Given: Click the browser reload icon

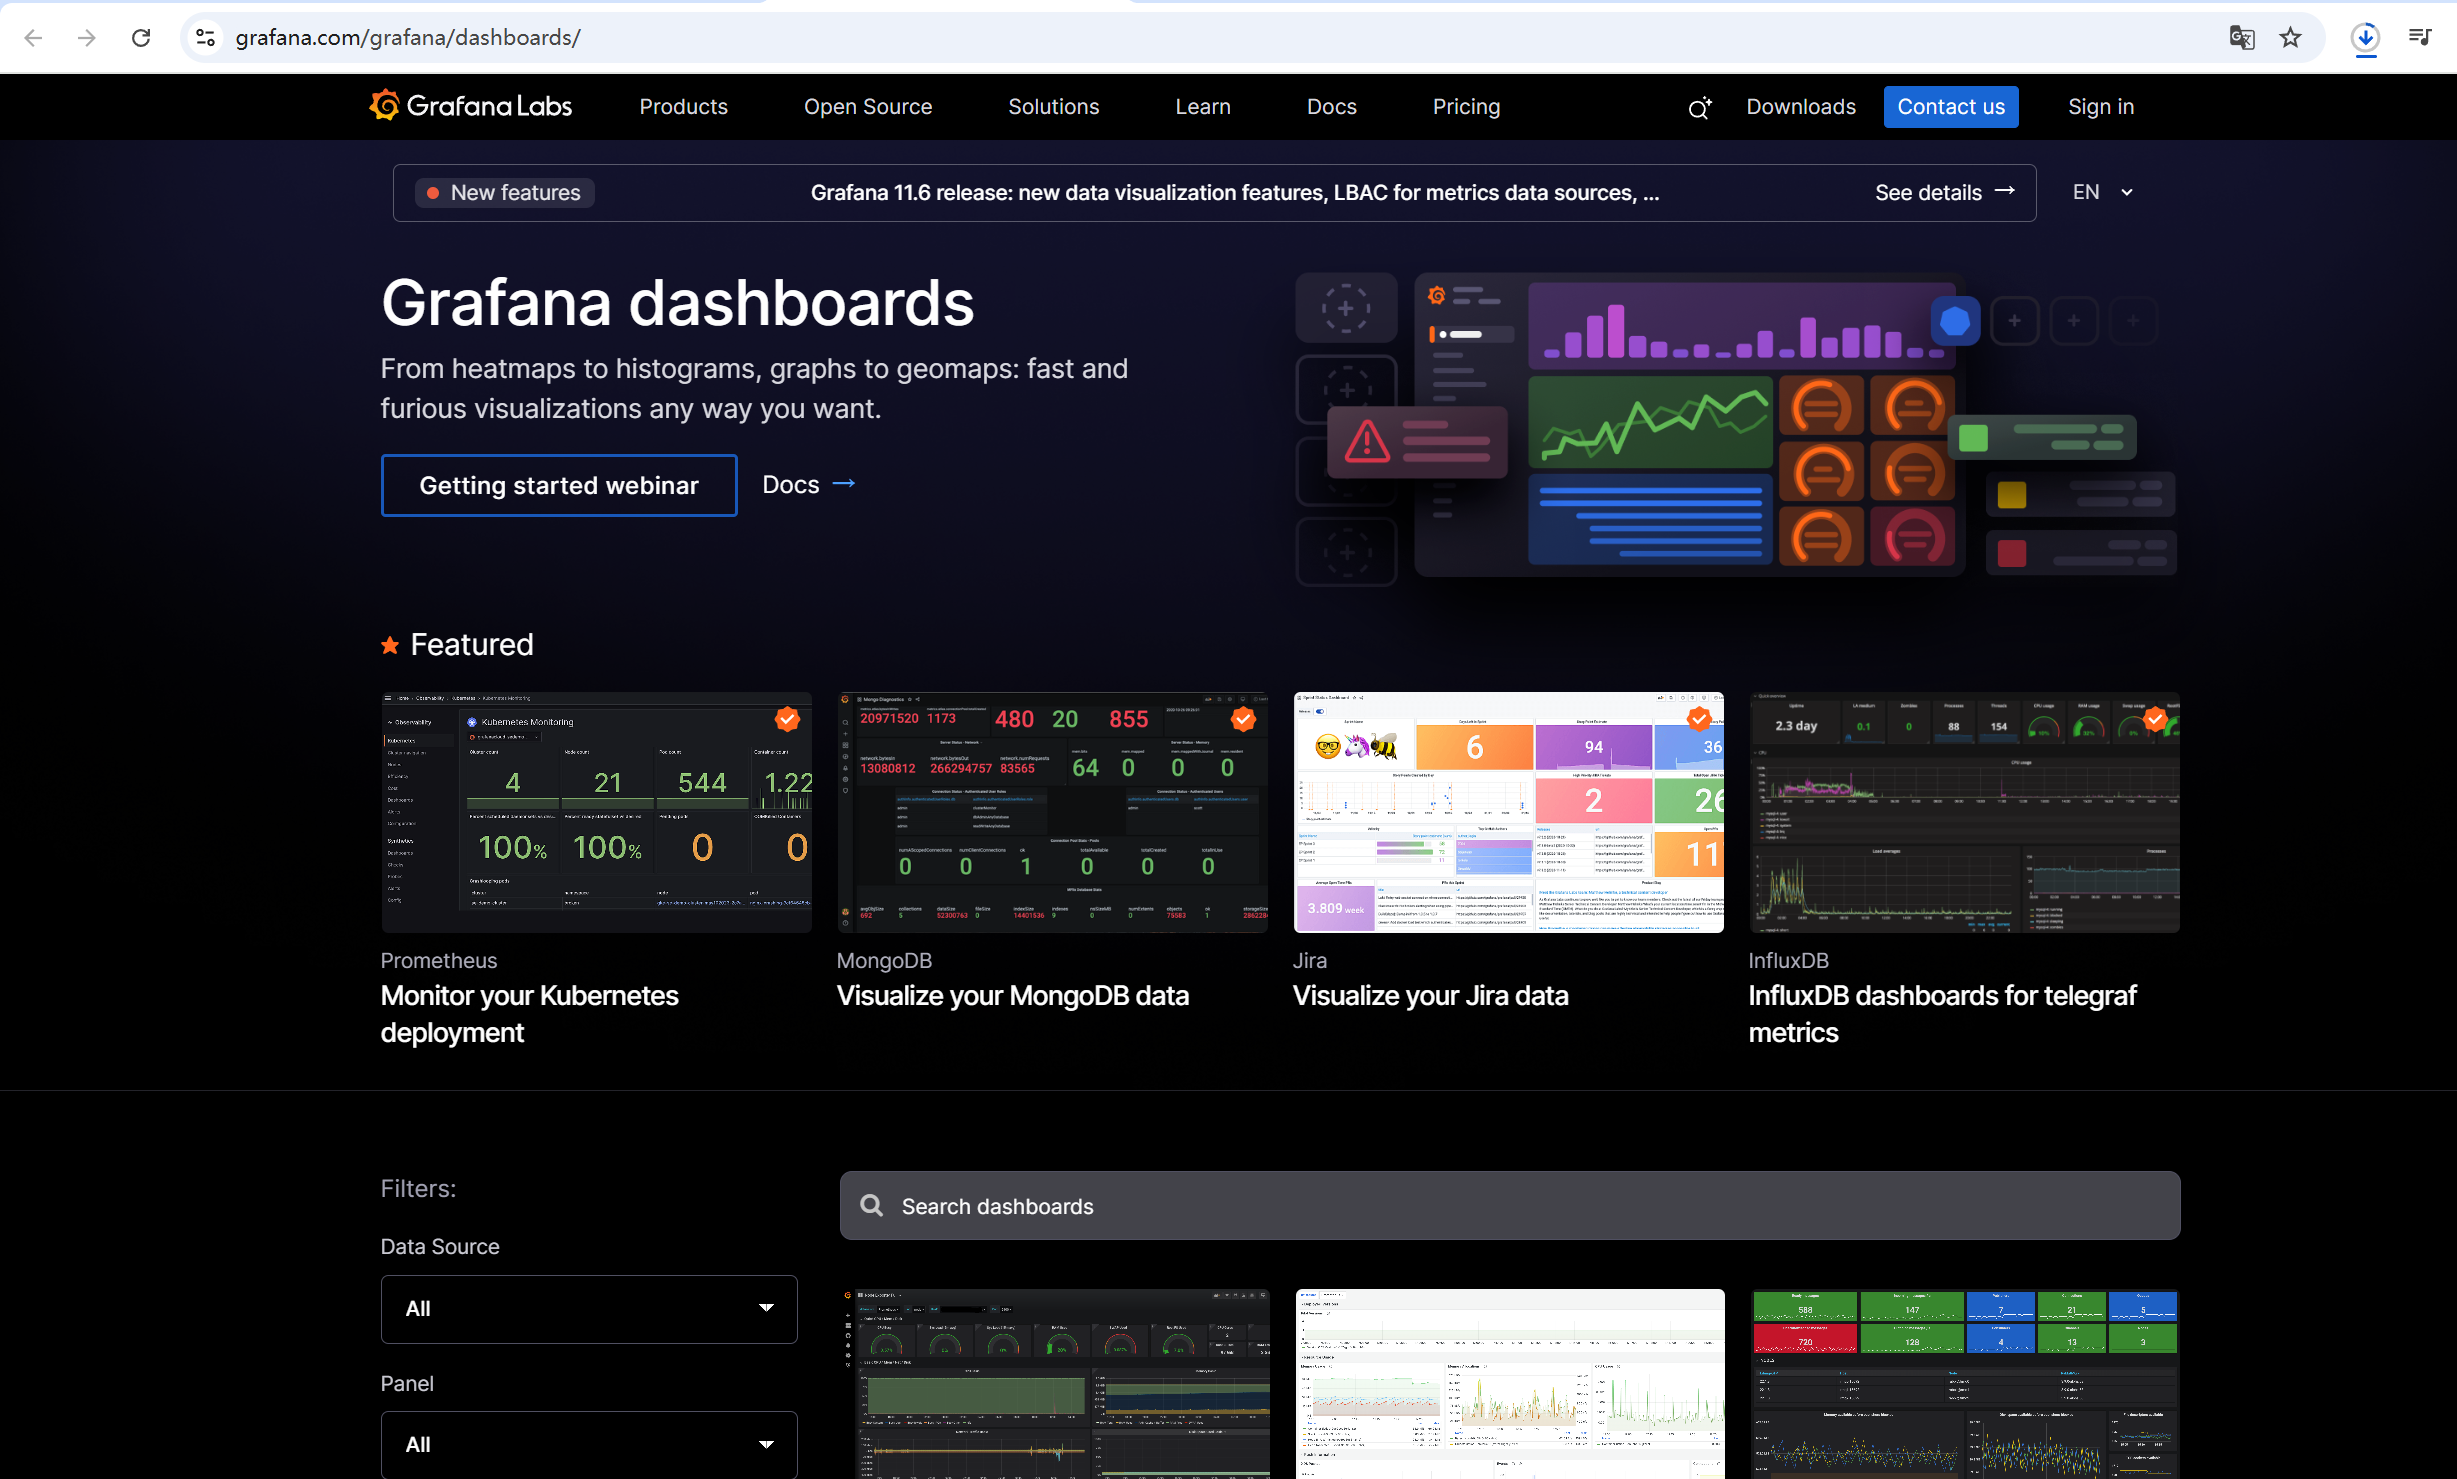Looking at the screenshot, I should (x=141, y=38).
